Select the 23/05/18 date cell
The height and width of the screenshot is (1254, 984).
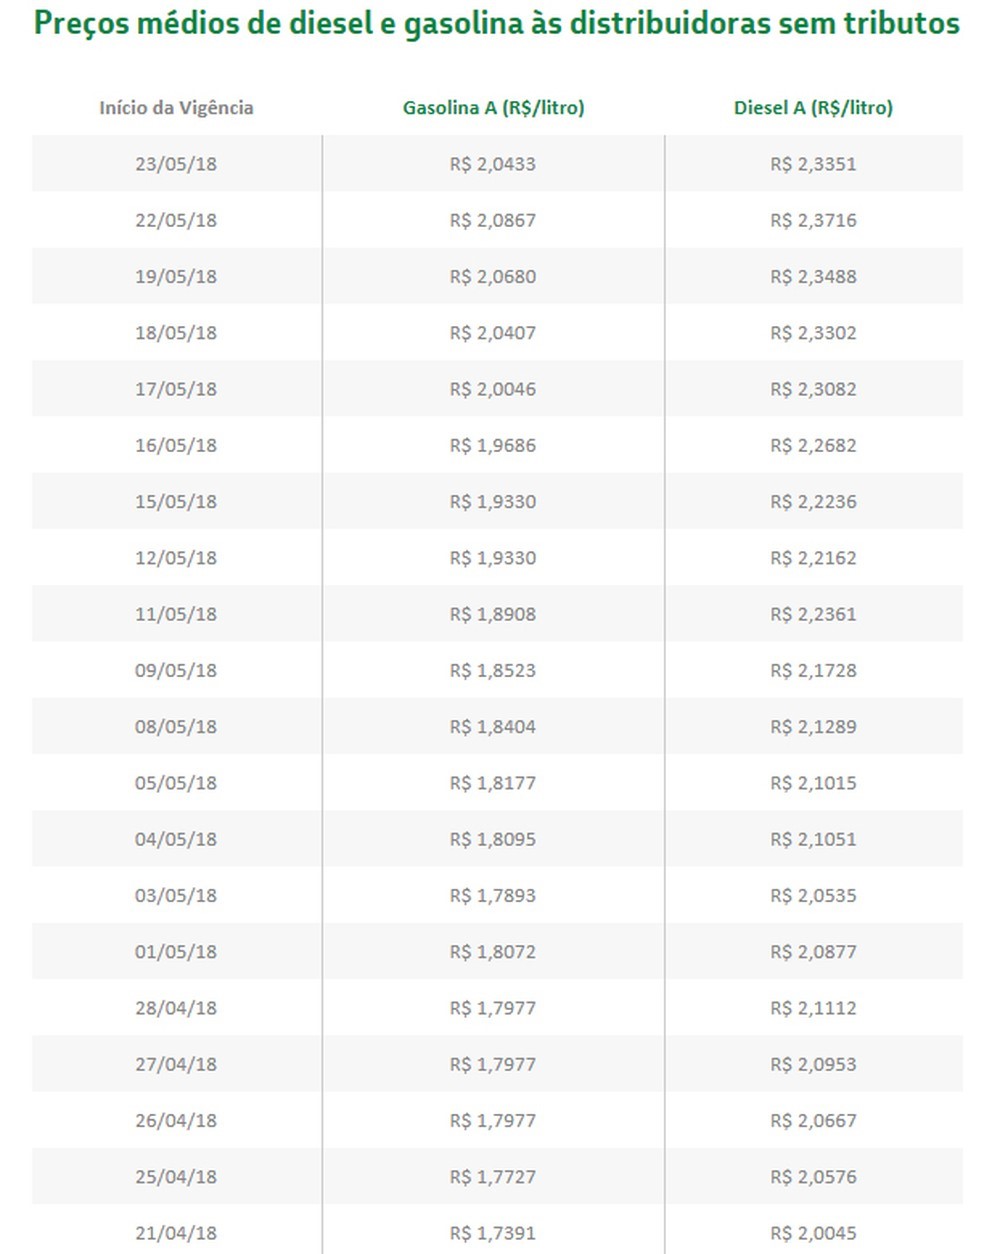176,164
